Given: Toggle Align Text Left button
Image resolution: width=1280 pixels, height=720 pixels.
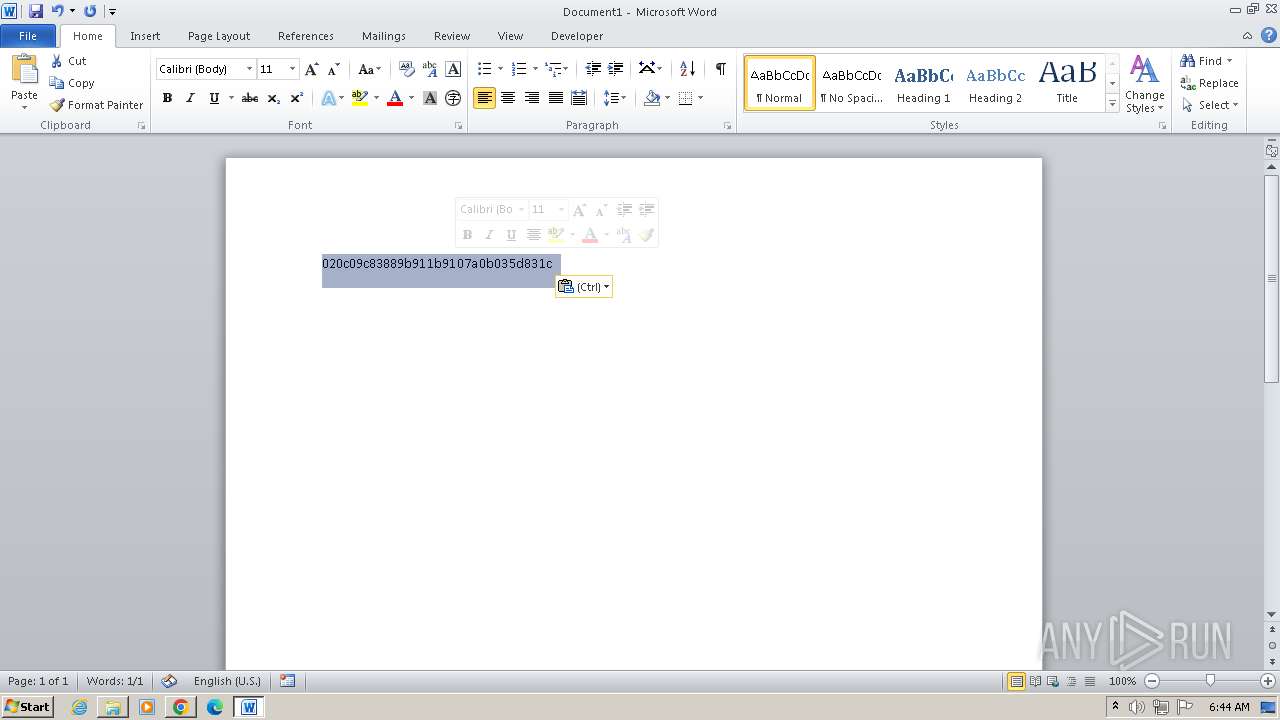Looking at the screenshot, I should pyautogui.click(x=485, y=98).
